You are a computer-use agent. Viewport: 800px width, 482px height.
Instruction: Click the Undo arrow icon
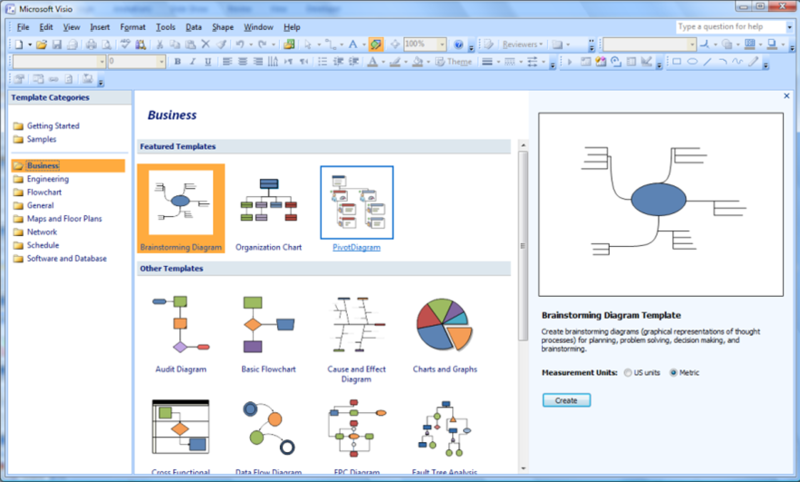click(x=240, y=44)
